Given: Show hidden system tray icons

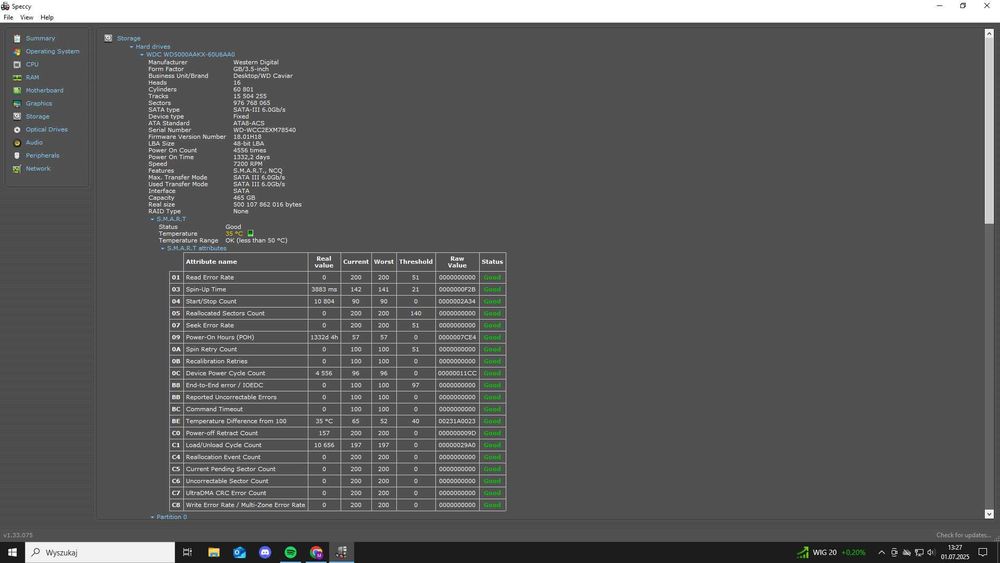Looking at the screenshot, I should 881,552.
